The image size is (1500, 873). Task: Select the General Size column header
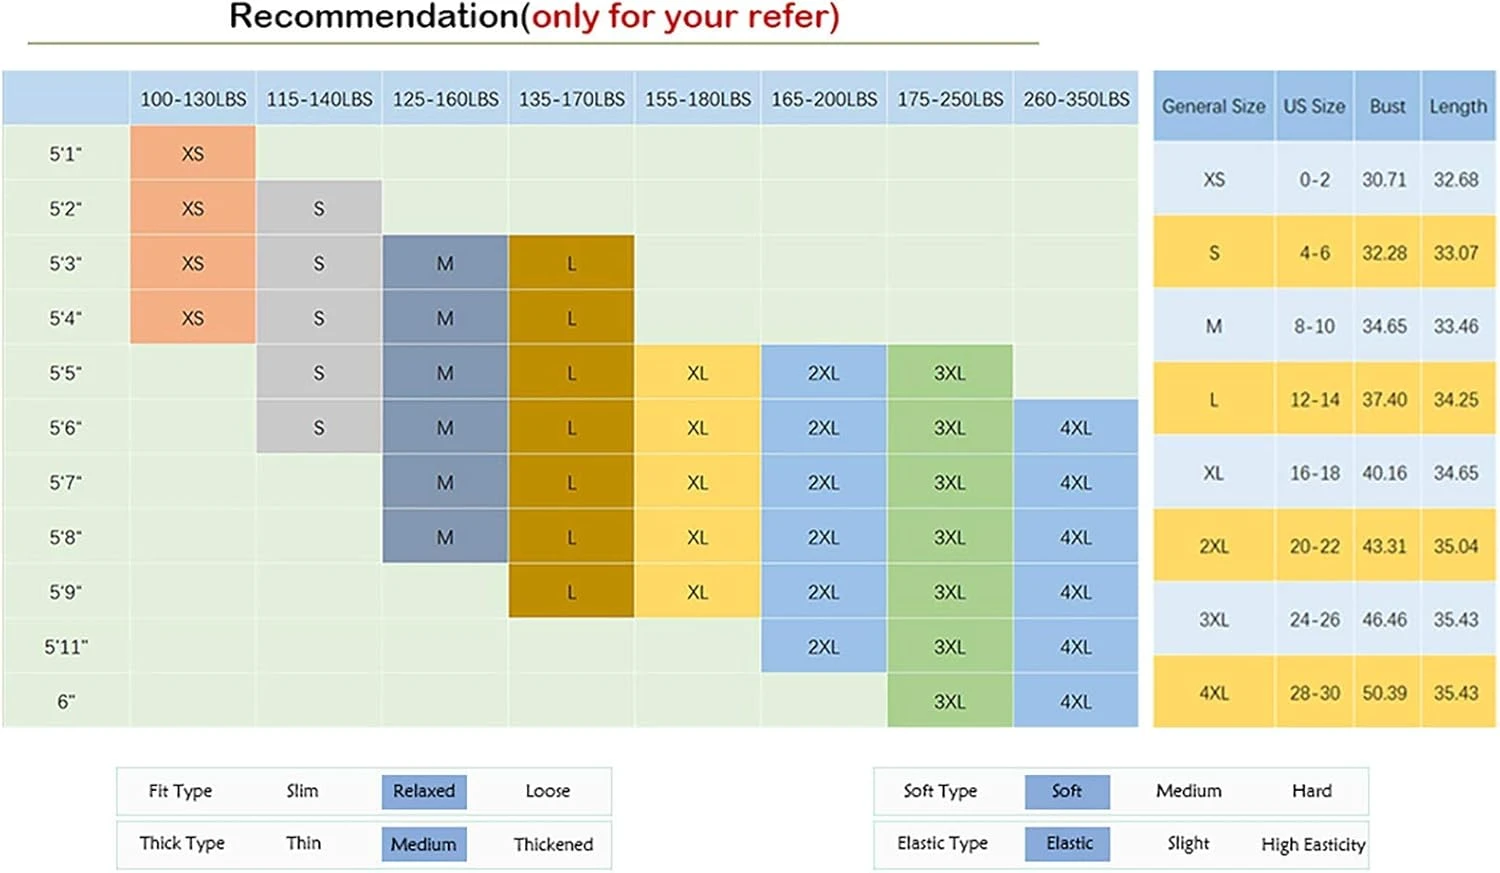point(1213,106)
